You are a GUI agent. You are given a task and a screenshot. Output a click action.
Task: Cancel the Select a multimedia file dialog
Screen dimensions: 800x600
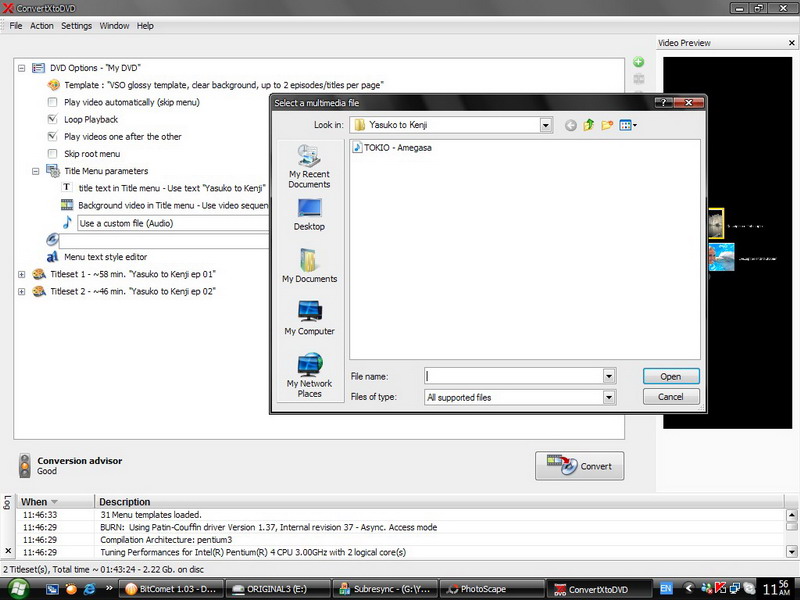pyautogui.click(x=671, y=397)
